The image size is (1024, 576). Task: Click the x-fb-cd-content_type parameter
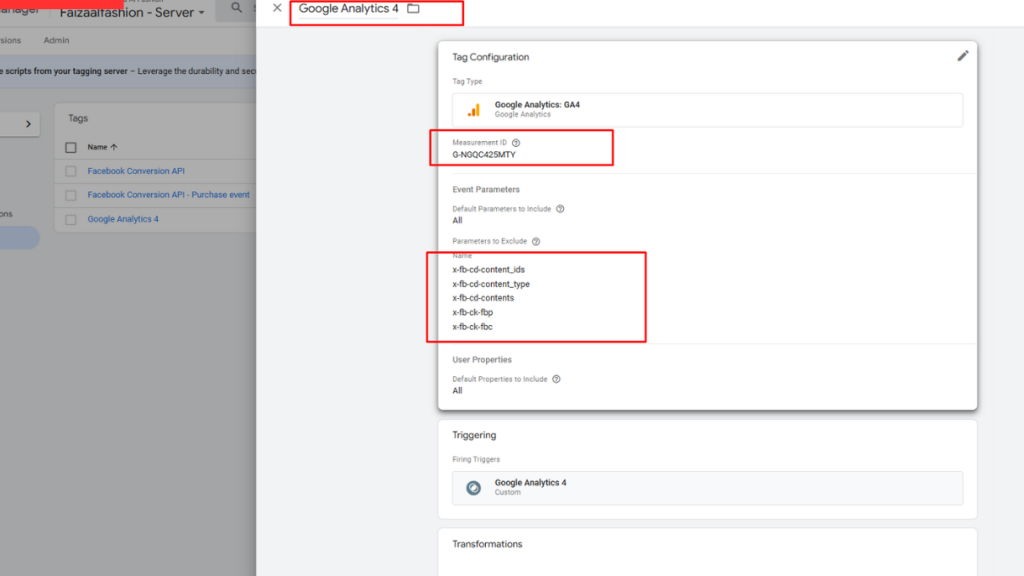[491, 284]
